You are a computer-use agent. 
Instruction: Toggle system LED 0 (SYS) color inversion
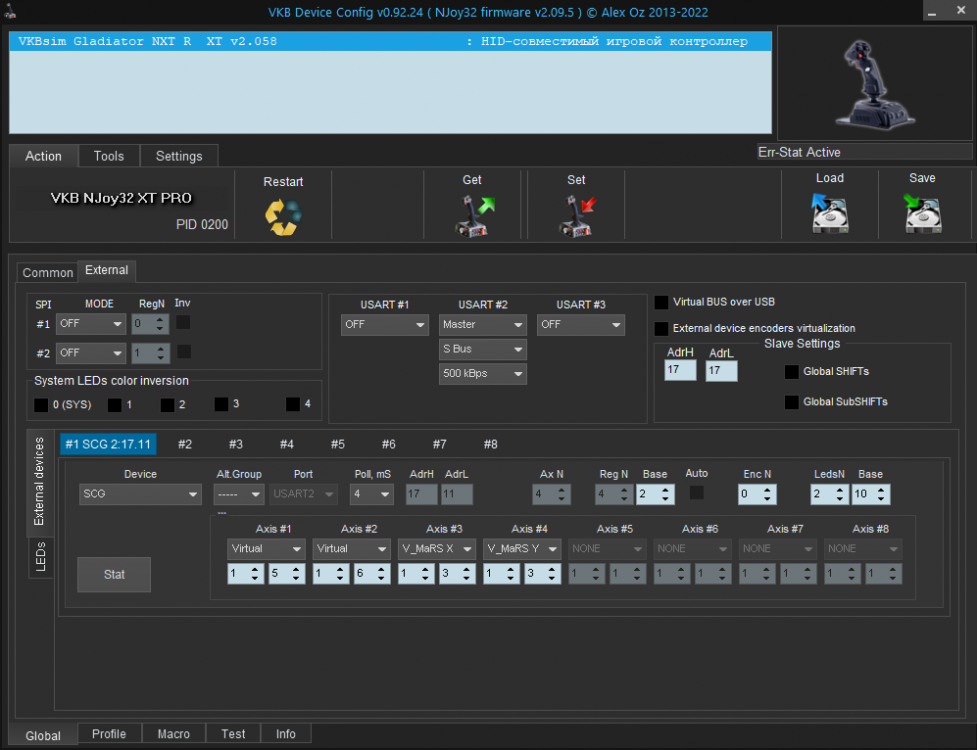click(41, 405)
